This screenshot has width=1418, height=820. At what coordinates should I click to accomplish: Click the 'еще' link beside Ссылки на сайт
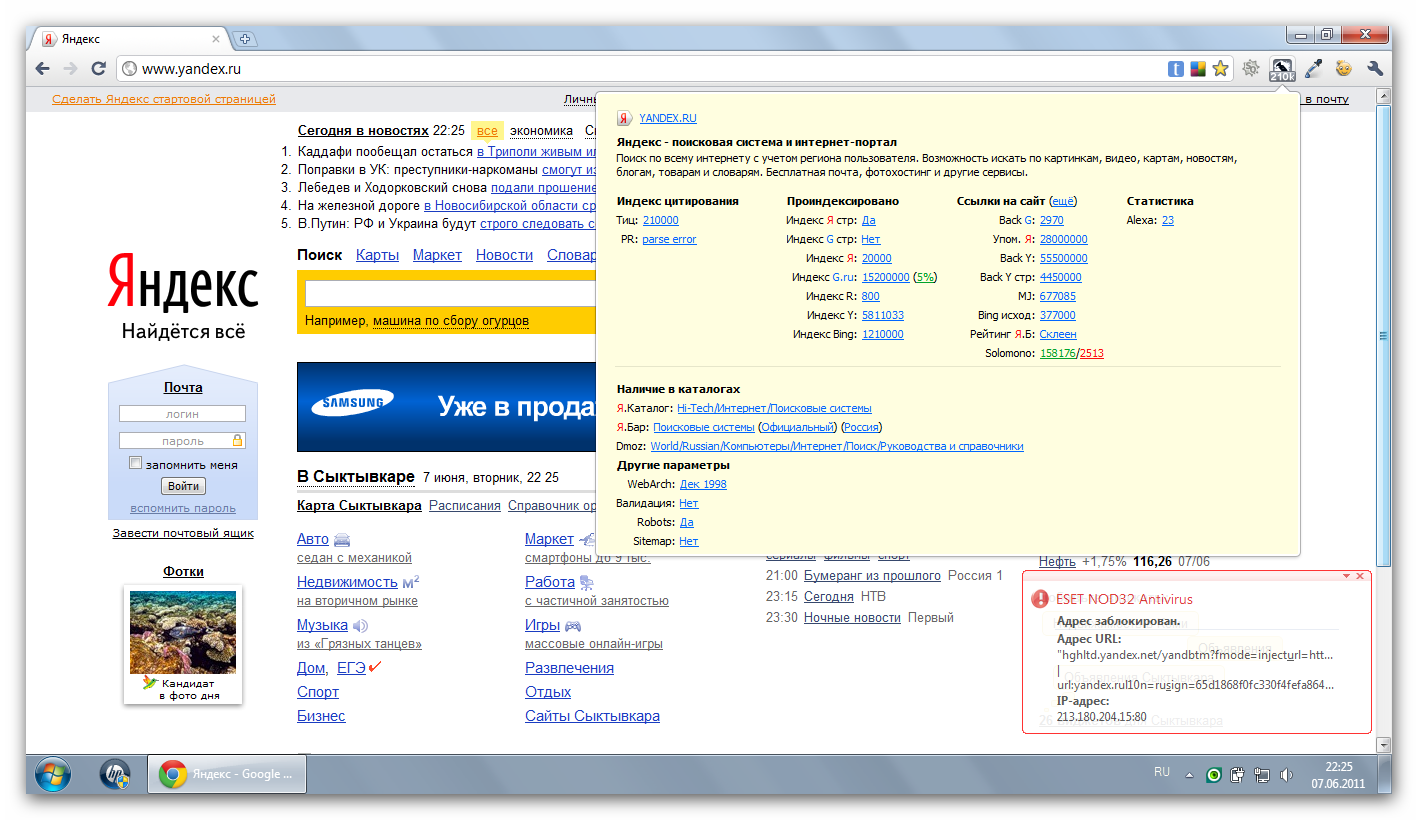coord(1063,201)
